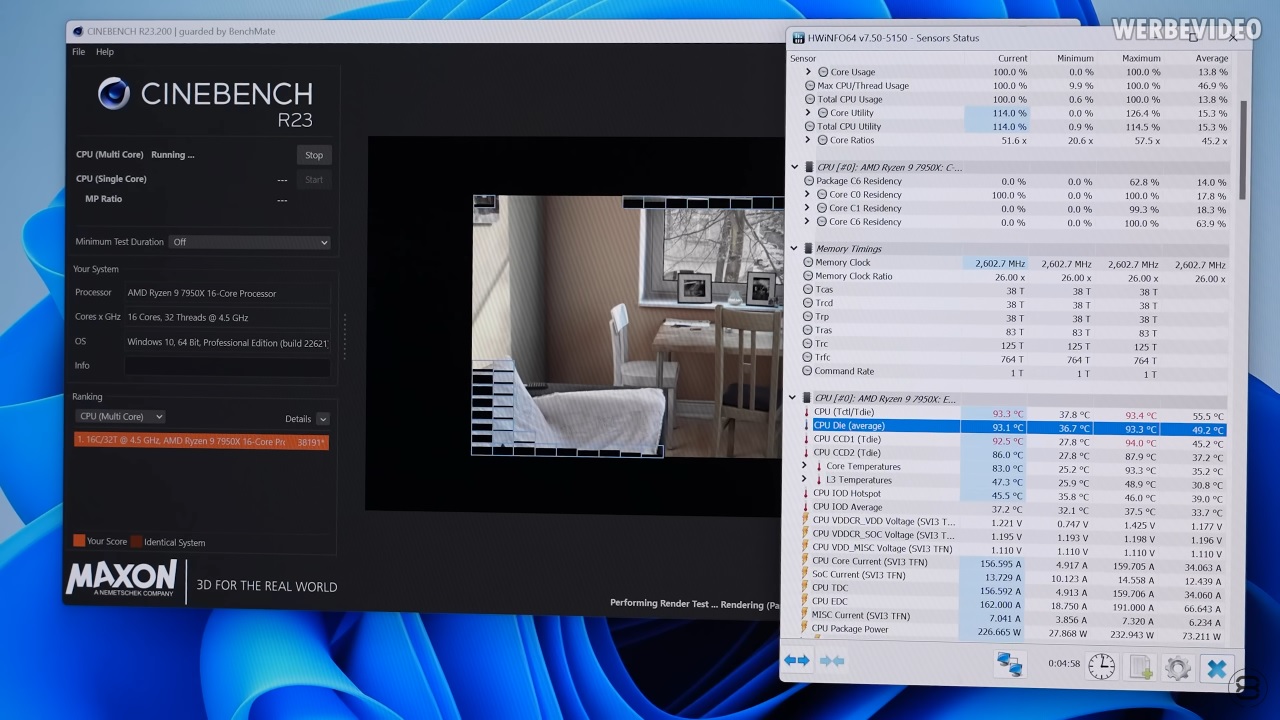
Task: Expand the Core Ratios row
Action: tap(808, 140)
